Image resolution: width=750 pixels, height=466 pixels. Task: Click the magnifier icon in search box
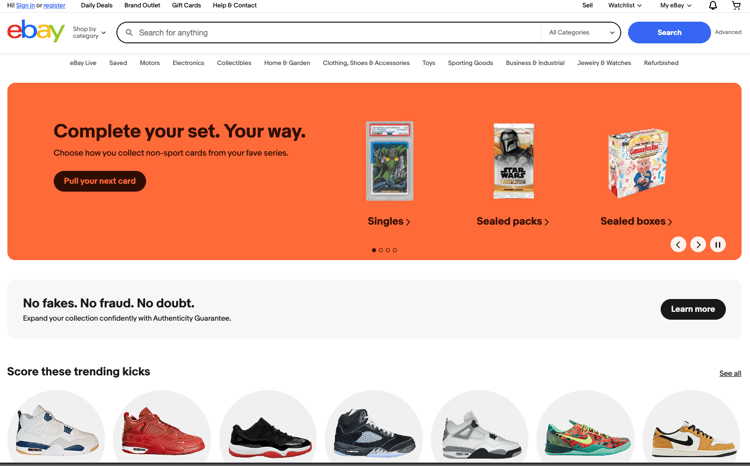tap(129, 33)
